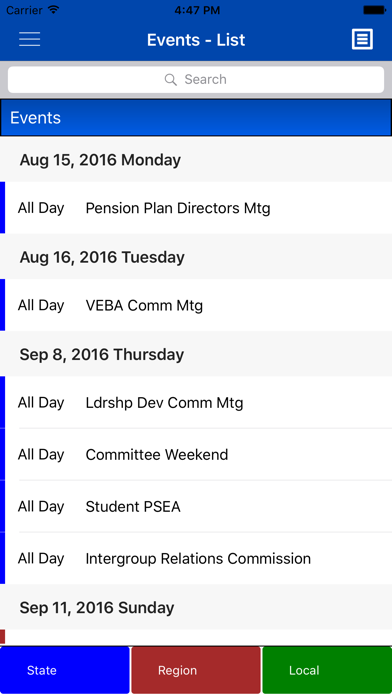Open the Committee Weekend event
The width and height of the screenshot is (392, 696).
[x=196, y=454]
